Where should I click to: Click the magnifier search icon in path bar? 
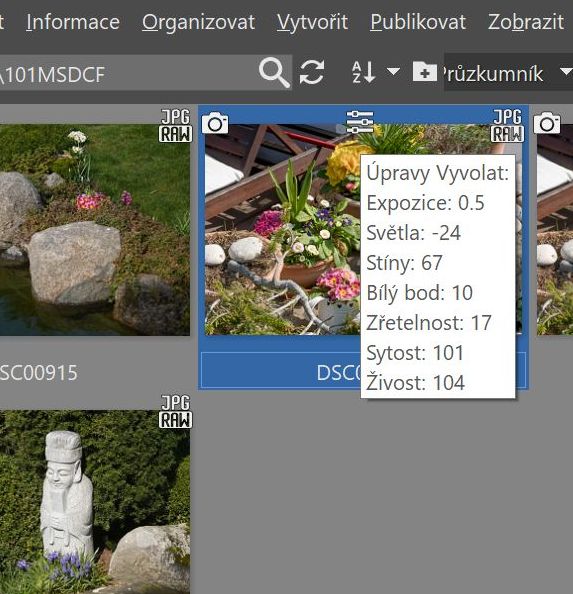pos(274,72)
